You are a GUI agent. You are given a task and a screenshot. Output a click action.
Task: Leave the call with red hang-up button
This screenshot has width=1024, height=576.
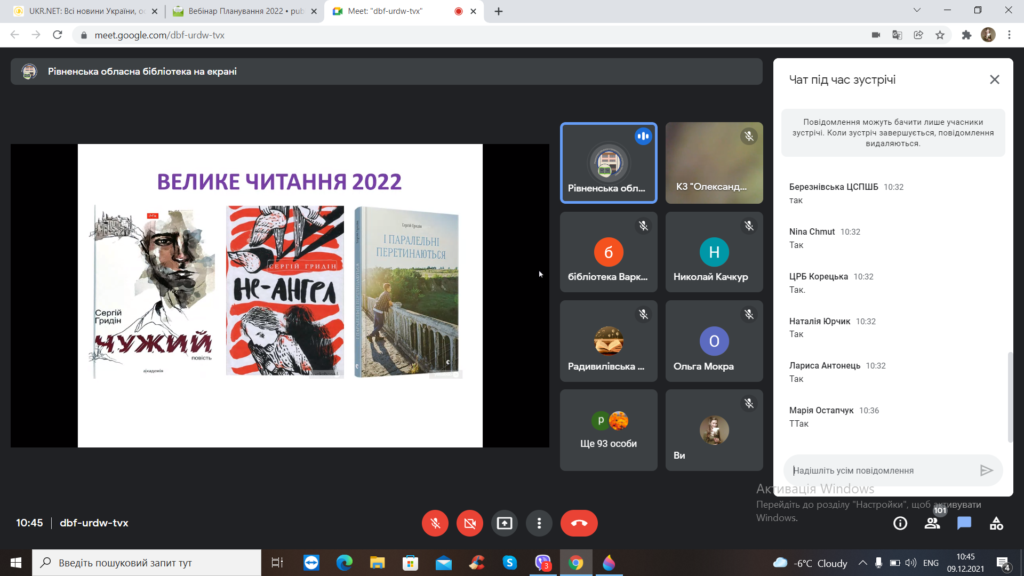pyautogui.click(x=578, y=522)
